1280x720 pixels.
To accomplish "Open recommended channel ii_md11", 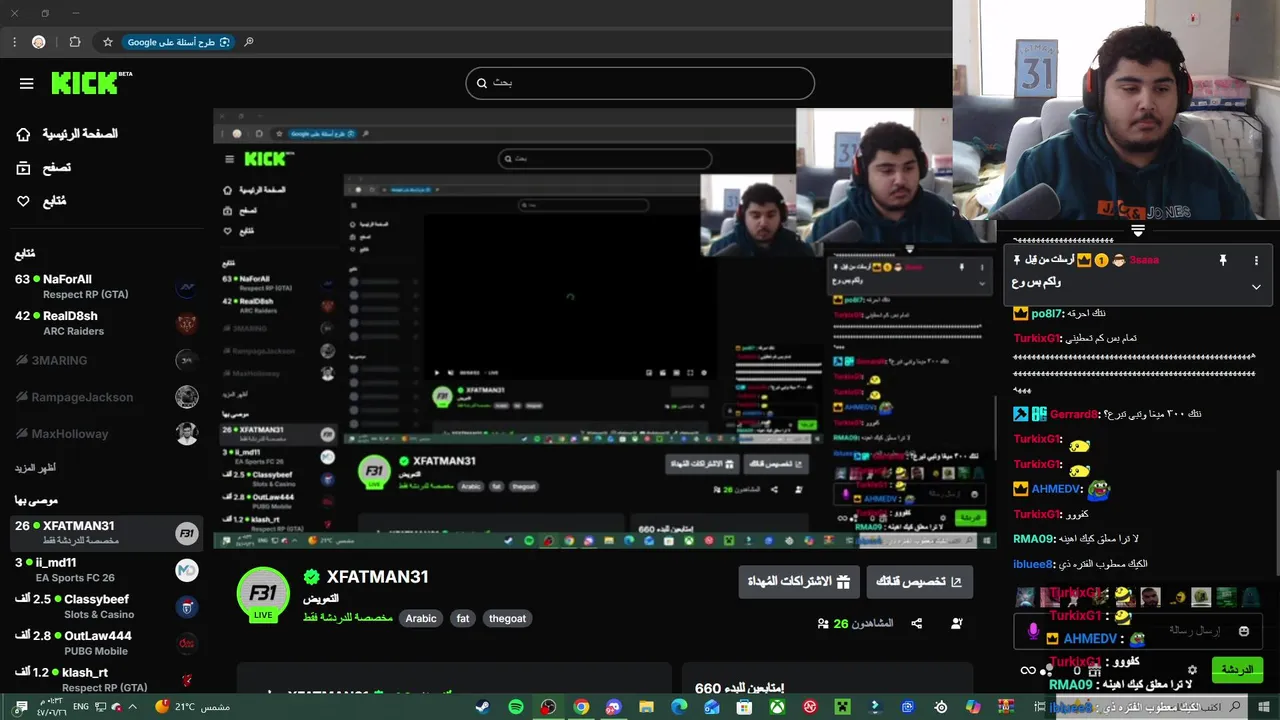I will 106,570.
